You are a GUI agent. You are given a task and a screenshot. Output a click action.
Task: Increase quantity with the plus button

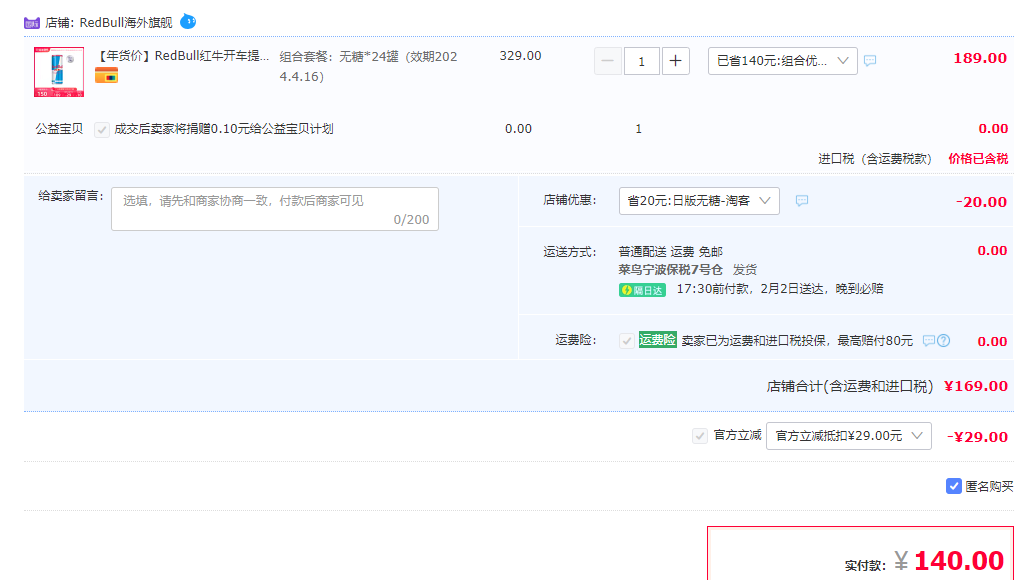675,61
